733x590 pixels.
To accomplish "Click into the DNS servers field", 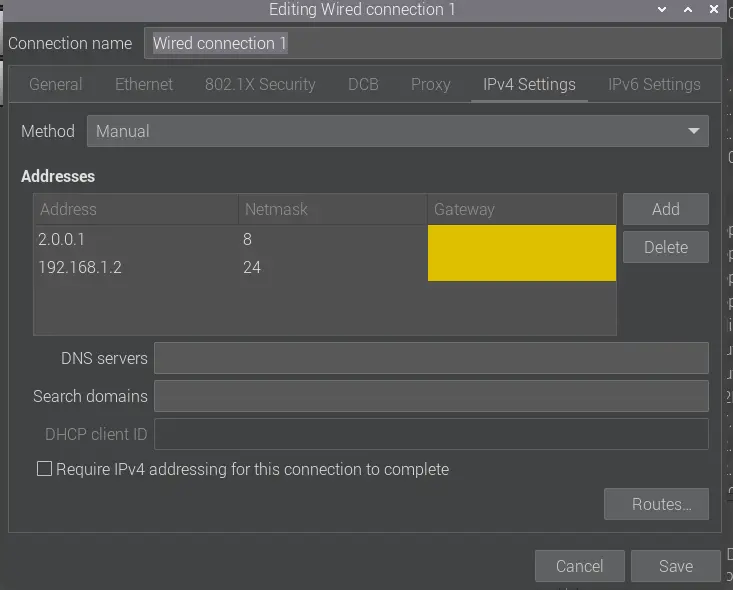I will (x=431, y=358).
